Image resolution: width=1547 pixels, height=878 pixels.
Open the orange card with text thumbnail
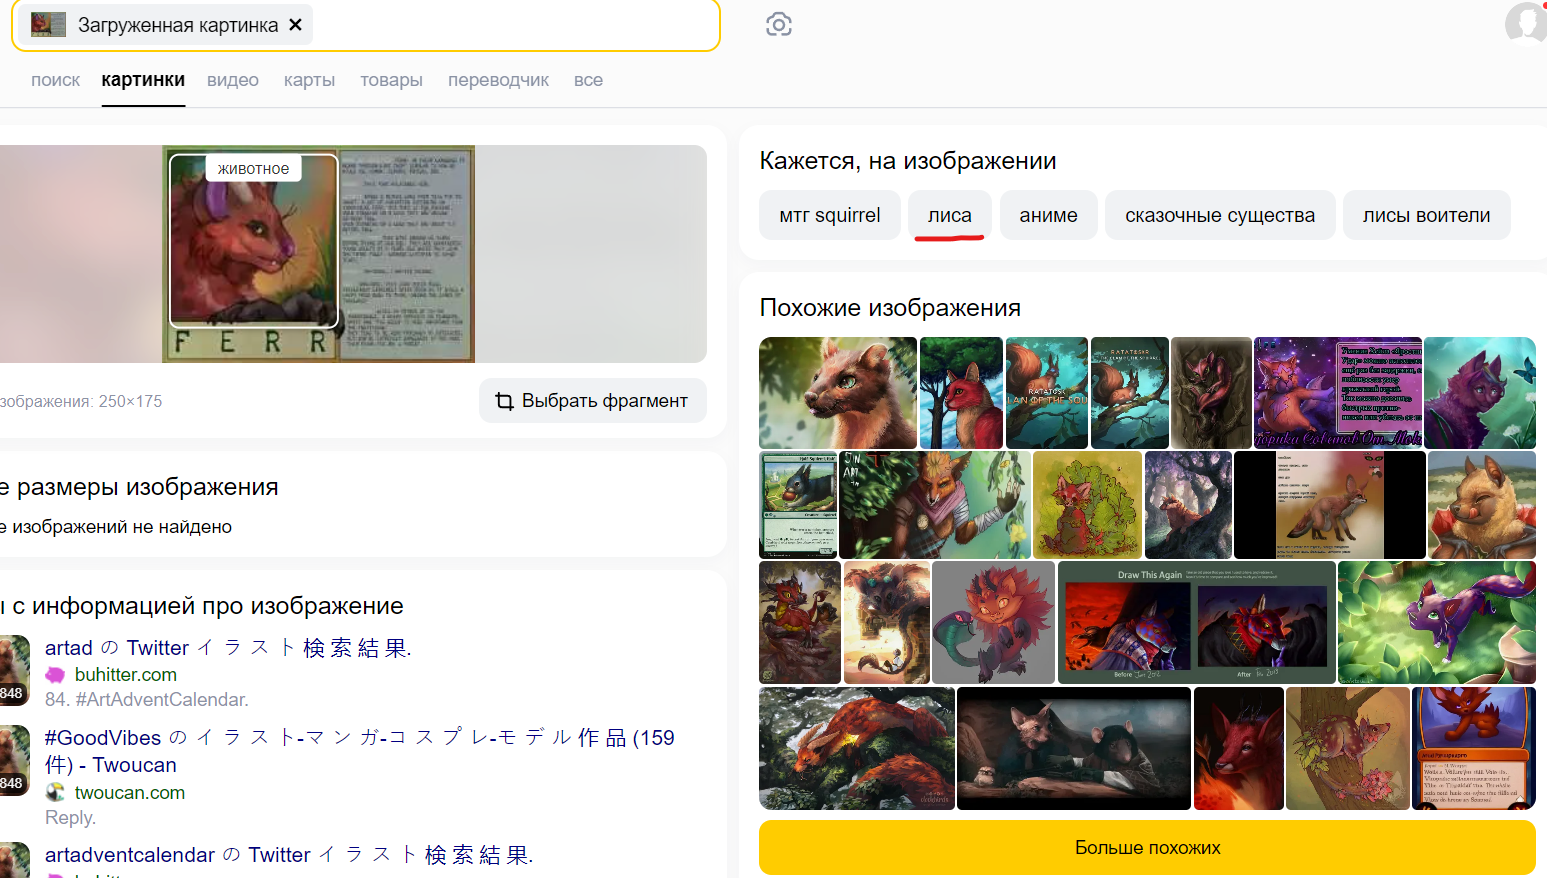pyautogui.click(x=1474, y=749)
